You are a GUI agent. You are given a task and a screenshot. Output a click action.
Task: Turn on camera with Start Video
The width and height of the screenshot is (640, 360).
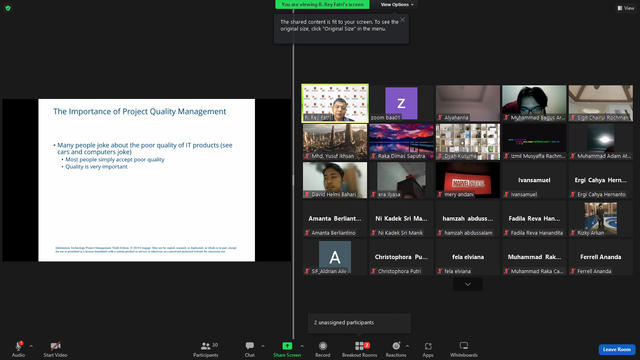tap(55, 349)
